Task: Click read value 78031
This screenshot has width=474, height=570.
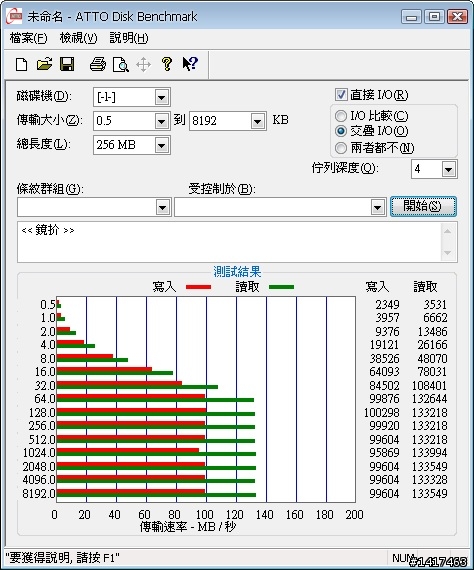Action: coord(432,372)
